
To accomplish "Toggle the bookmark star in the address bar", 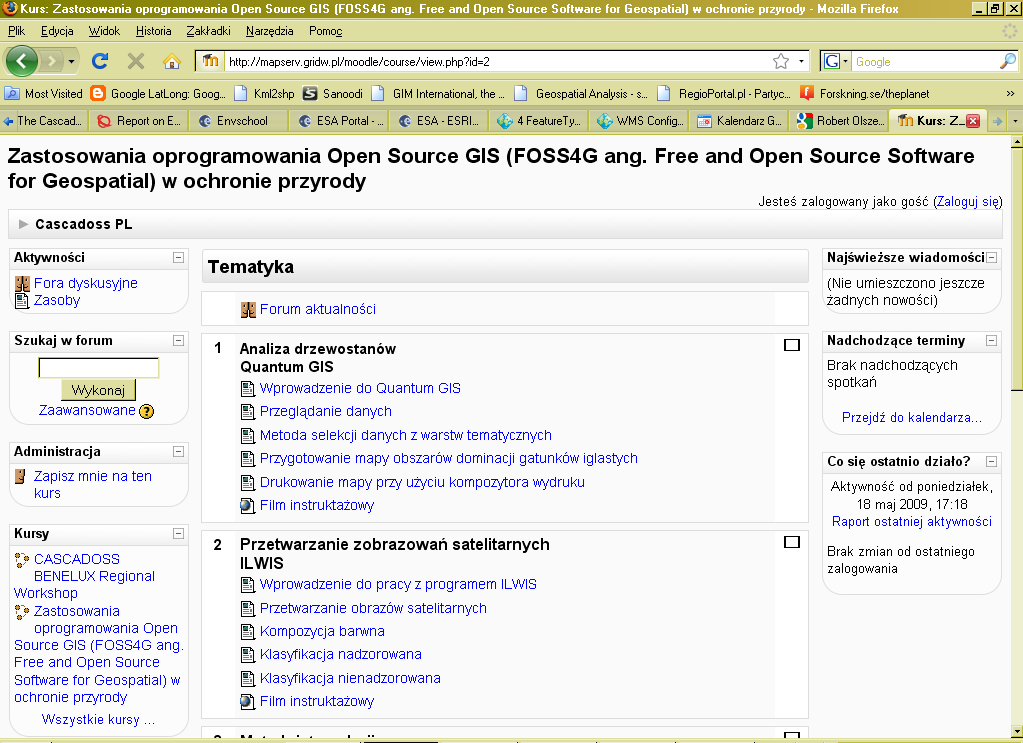I will (x=780, y=61).
